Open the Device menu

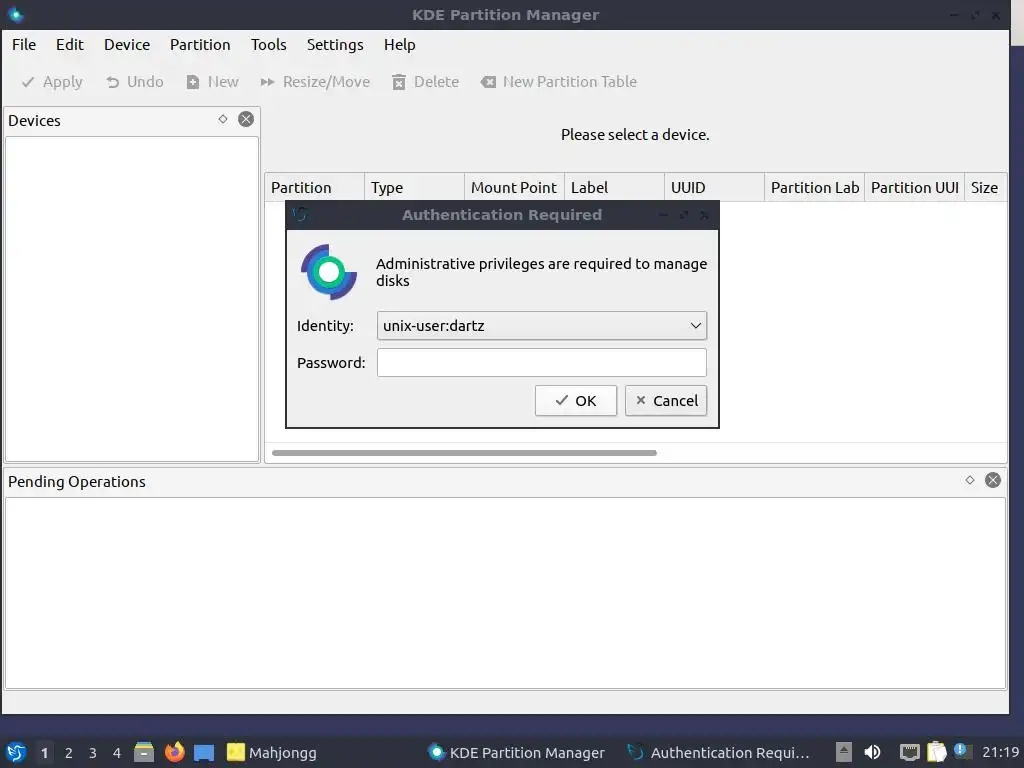click(x=127, y=44)
